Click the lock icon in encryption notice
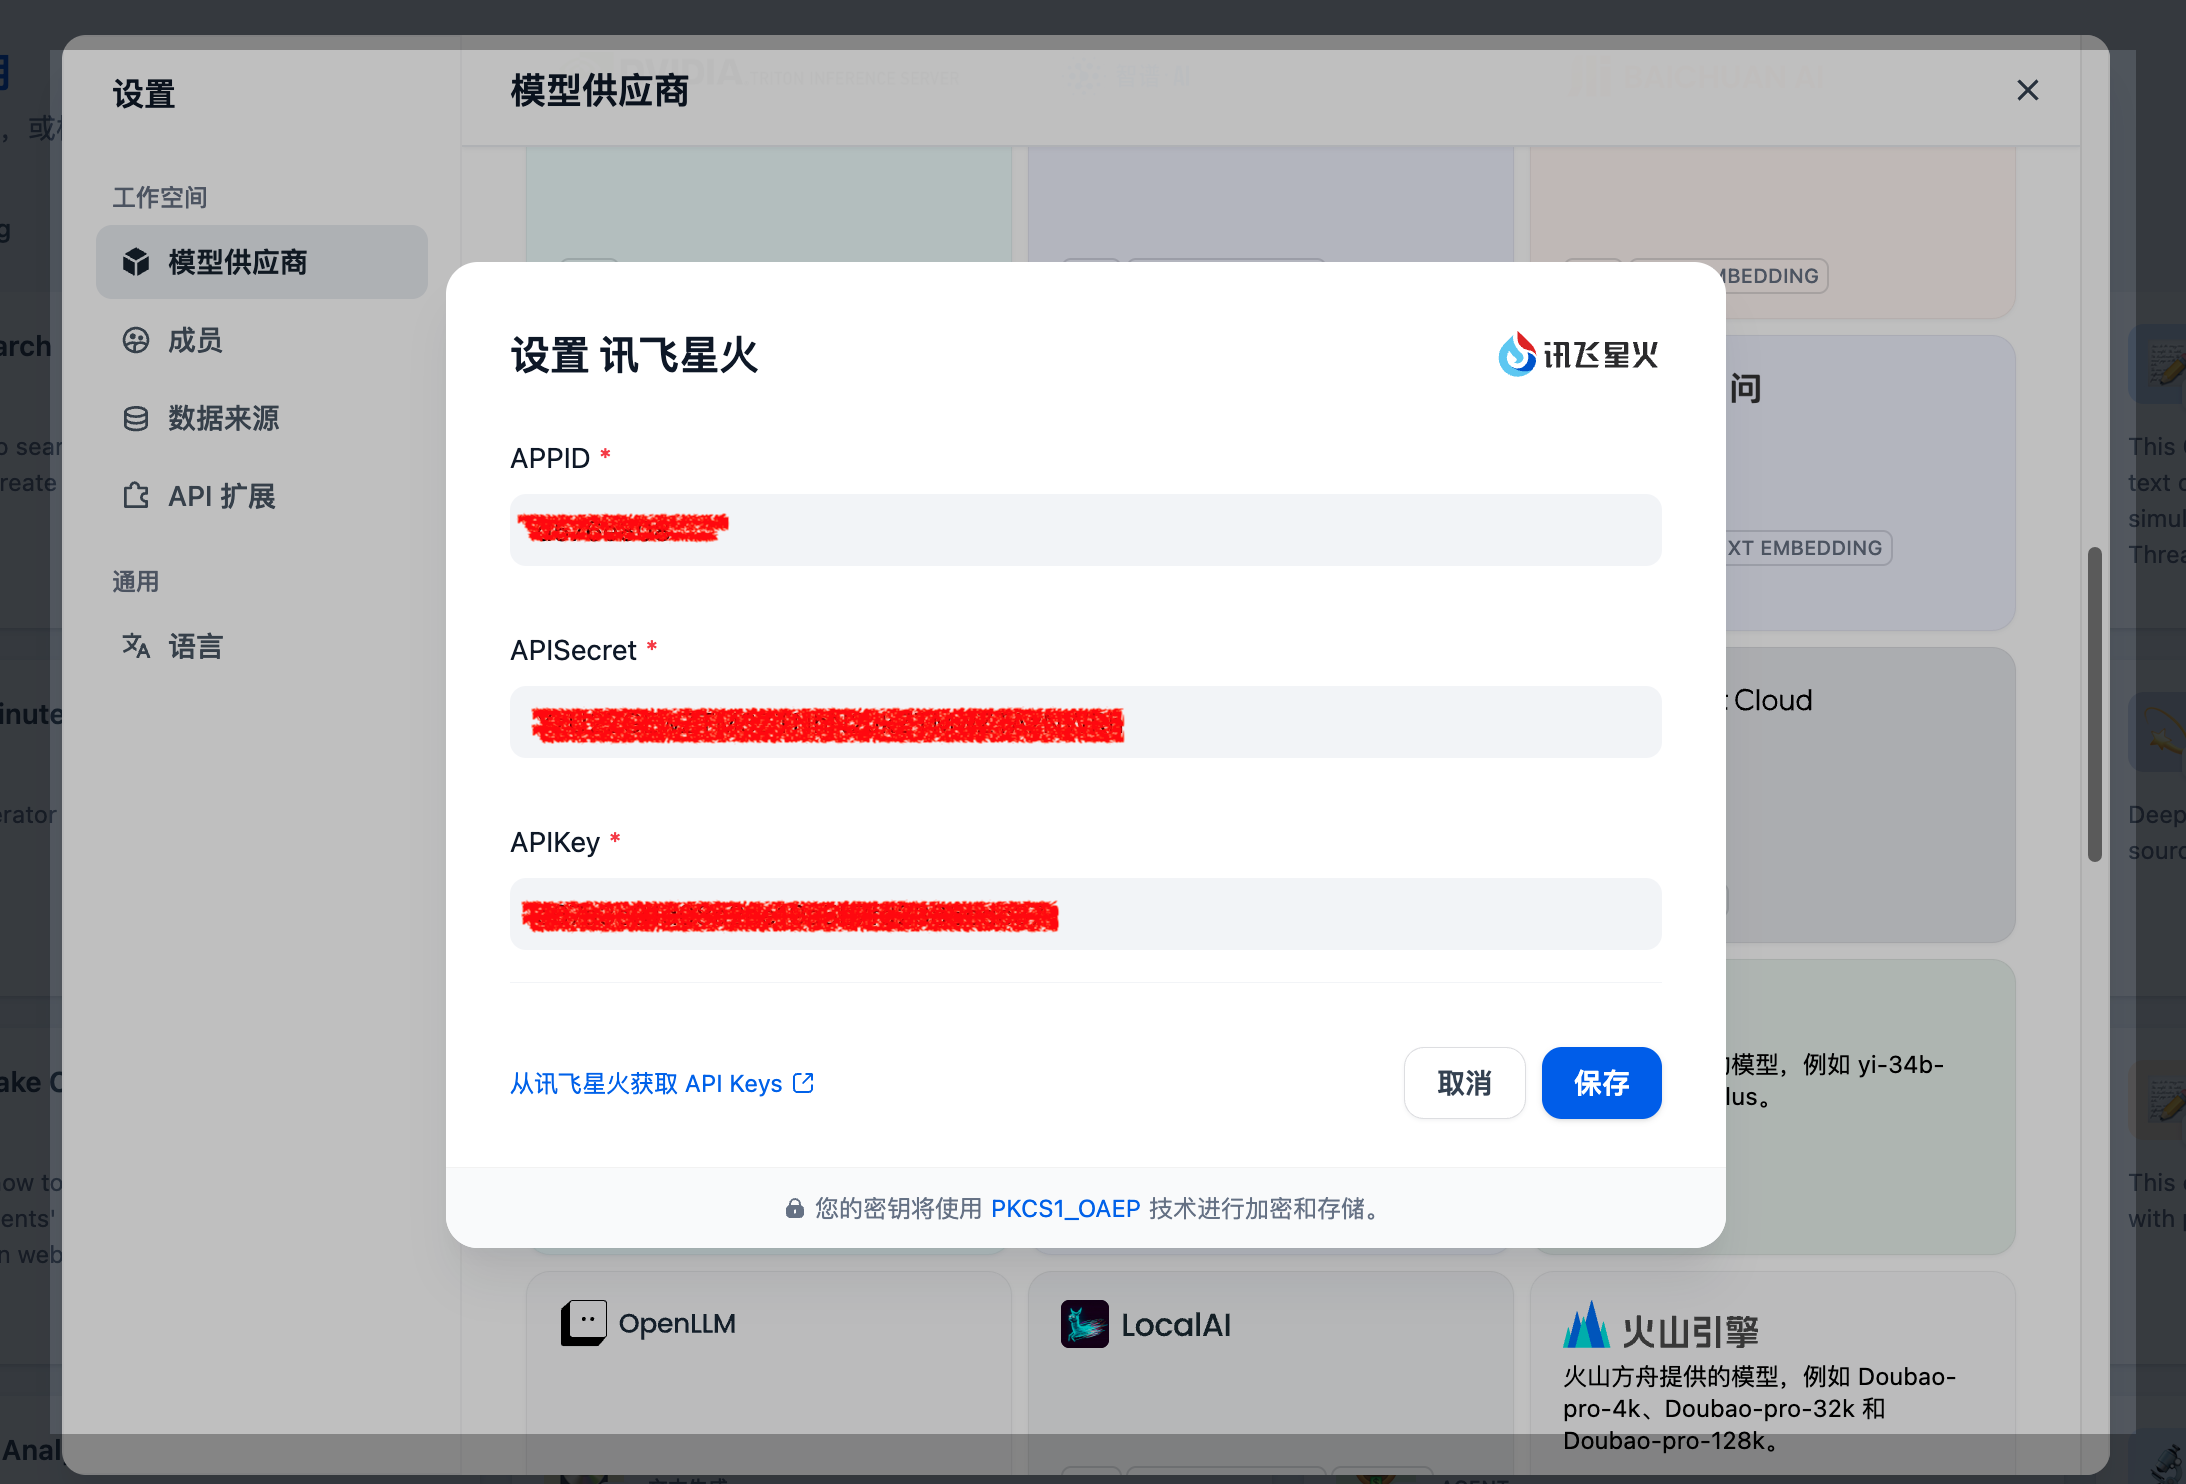 point(795,1209)
